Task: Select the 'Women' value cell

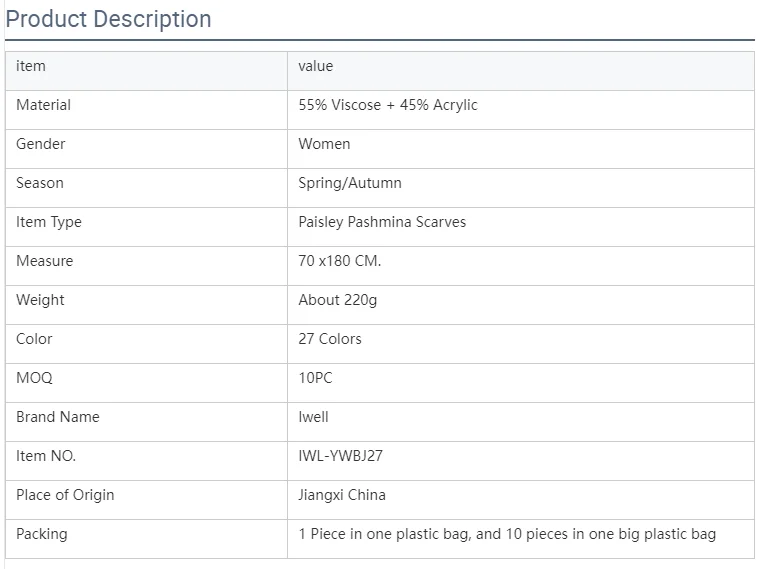Action: click(x=324, y=144)
